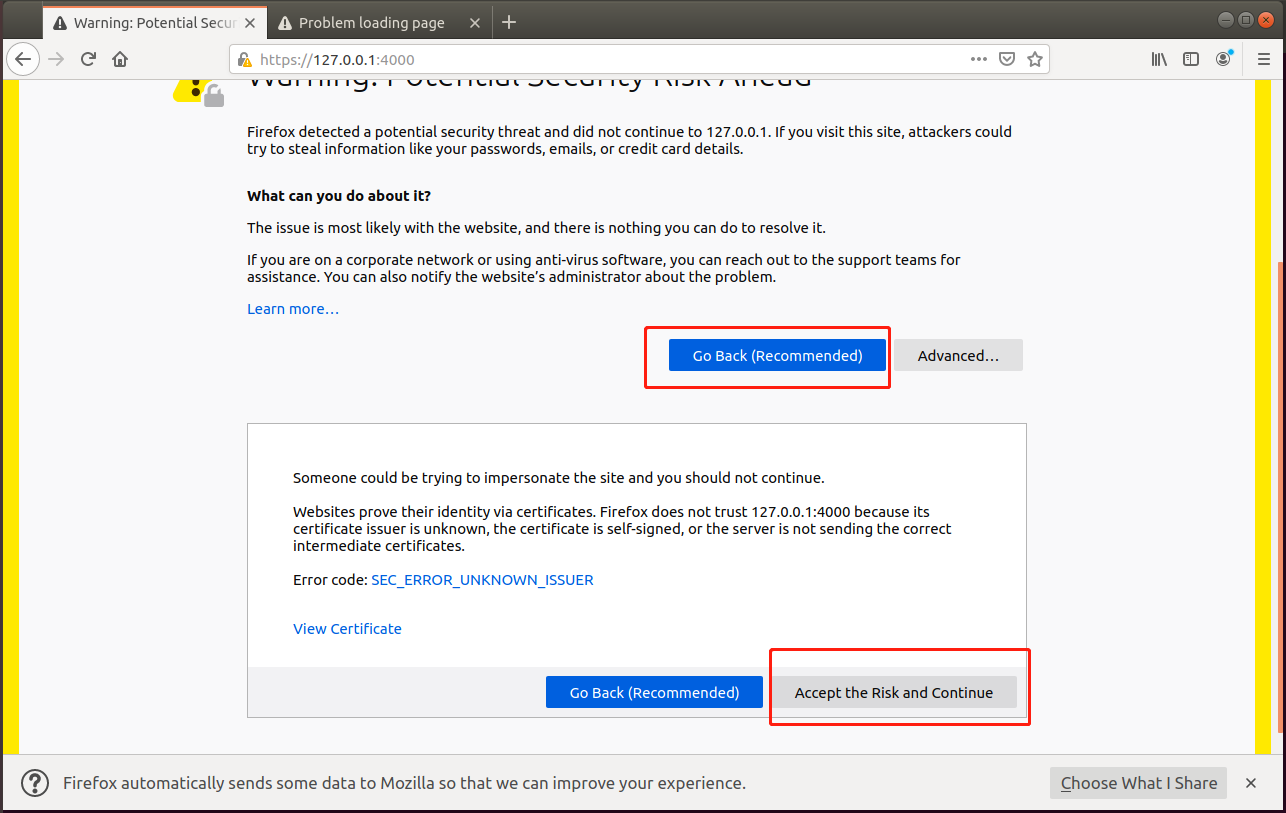Open a new tab with plus button
The width and height of the screenshot is (1286, 813).
coord(509,22)
